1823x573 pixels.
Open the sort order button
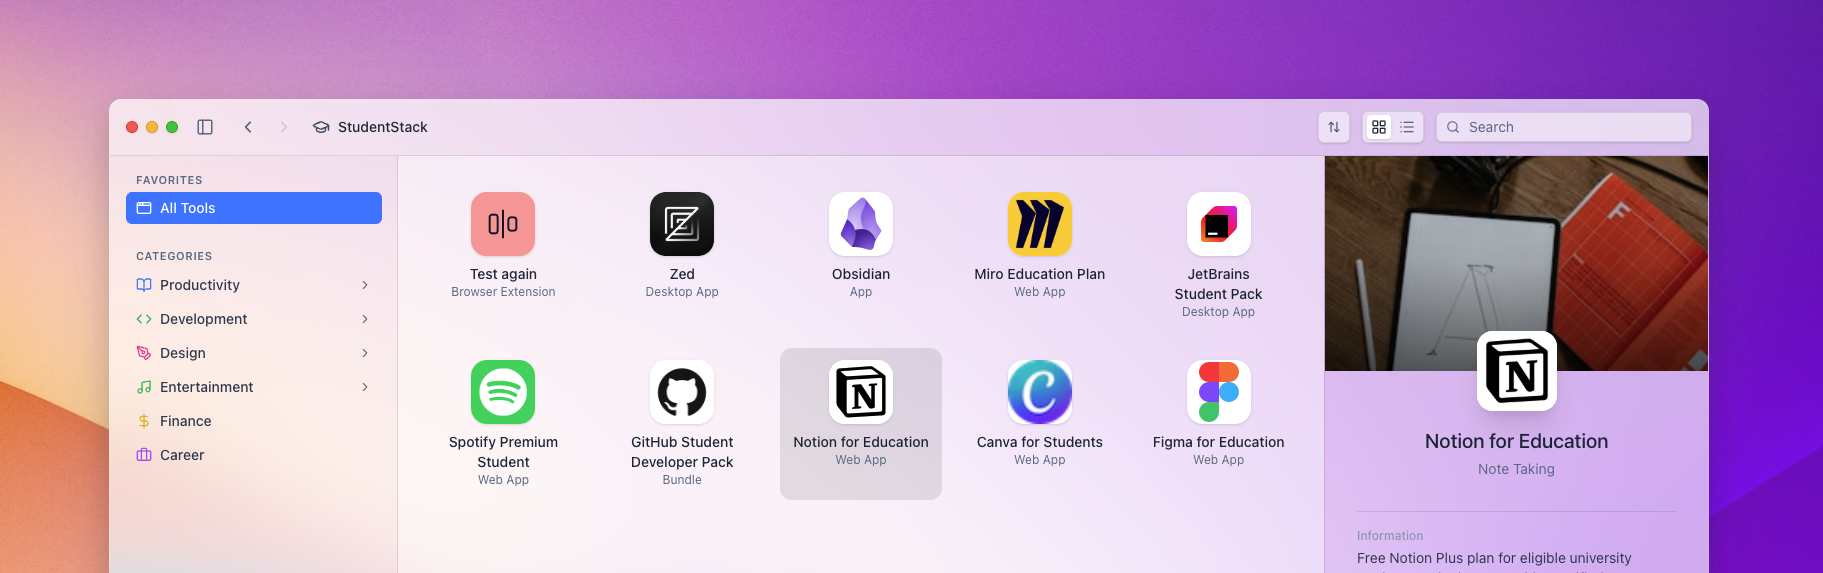tap(1334, 127)
